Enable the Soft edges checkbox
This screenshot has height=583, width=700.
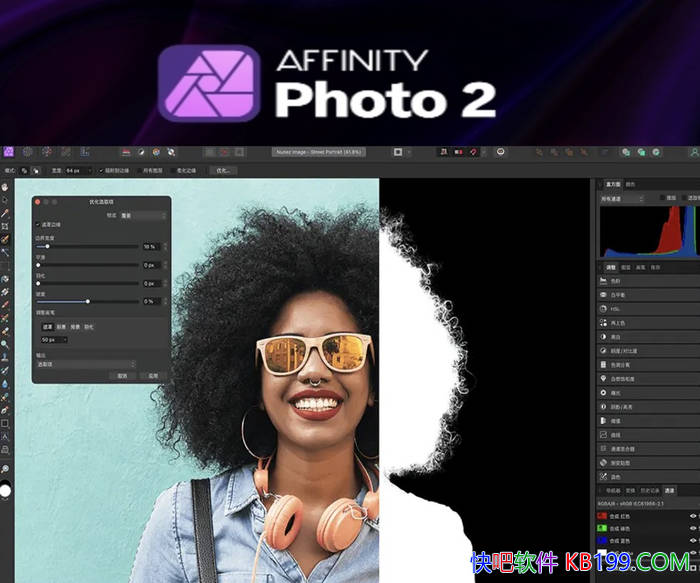pyautogui.click(x=173, y=171)
